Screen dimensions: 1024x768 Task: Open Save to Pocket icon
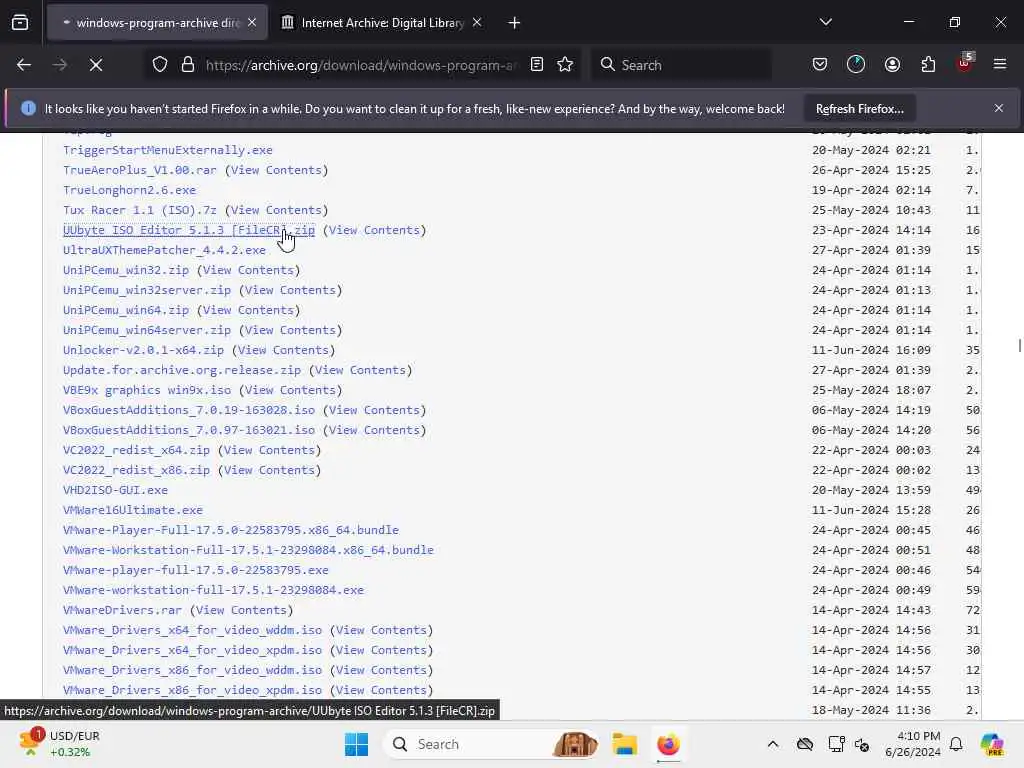[820, 65]
